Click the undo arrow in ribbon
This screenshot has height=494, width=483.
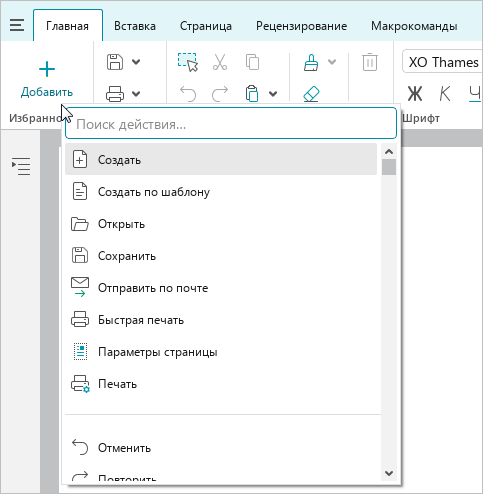pos(188,94)
